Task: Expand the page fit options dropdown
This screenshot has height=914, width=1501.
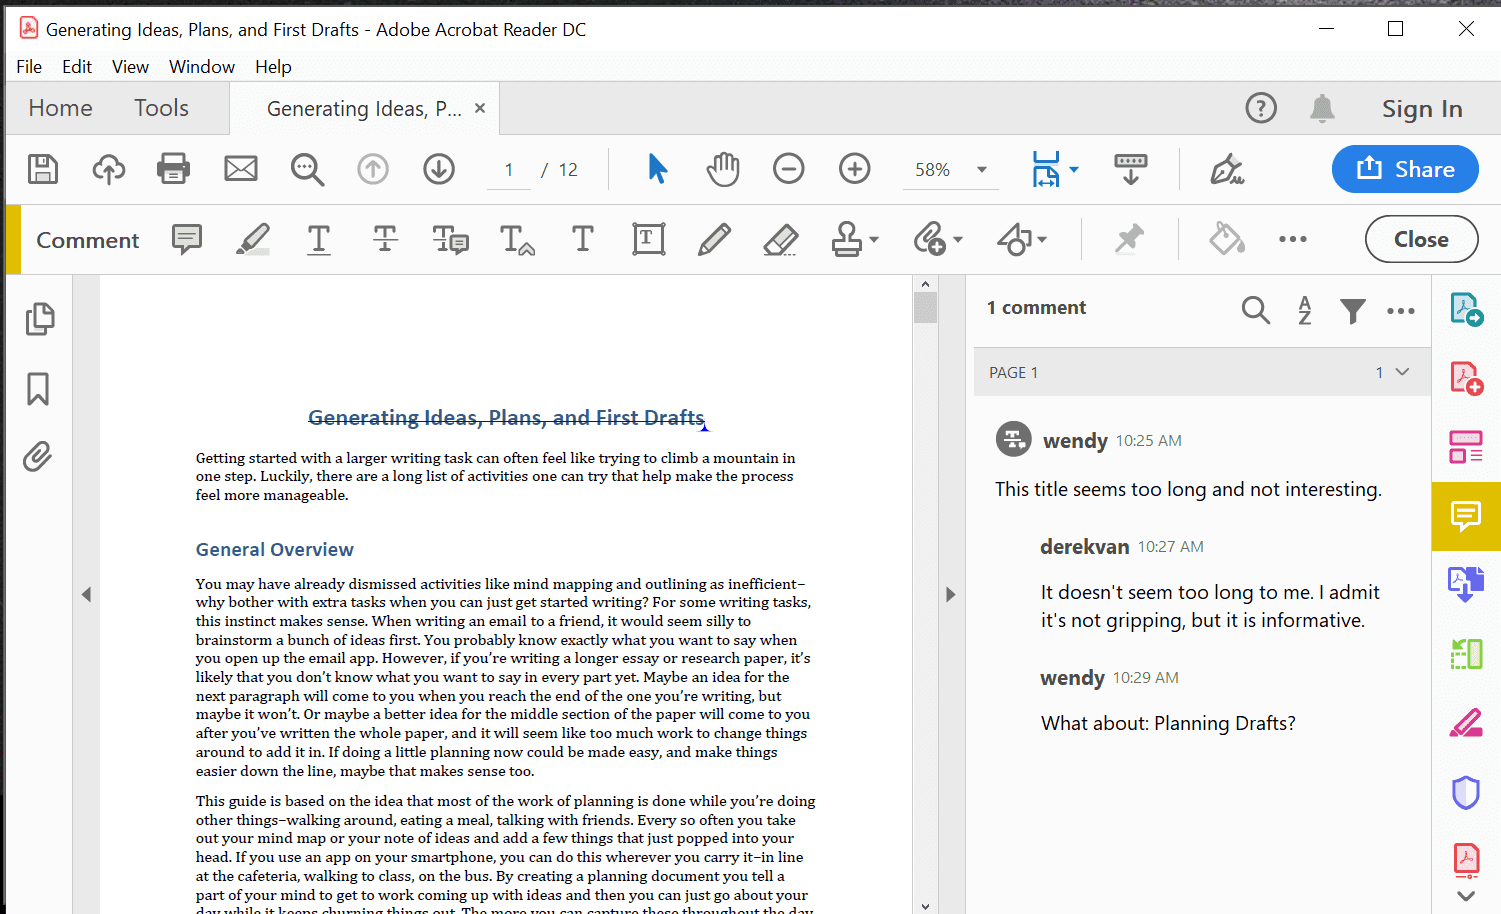Action: pos(1074,170)
